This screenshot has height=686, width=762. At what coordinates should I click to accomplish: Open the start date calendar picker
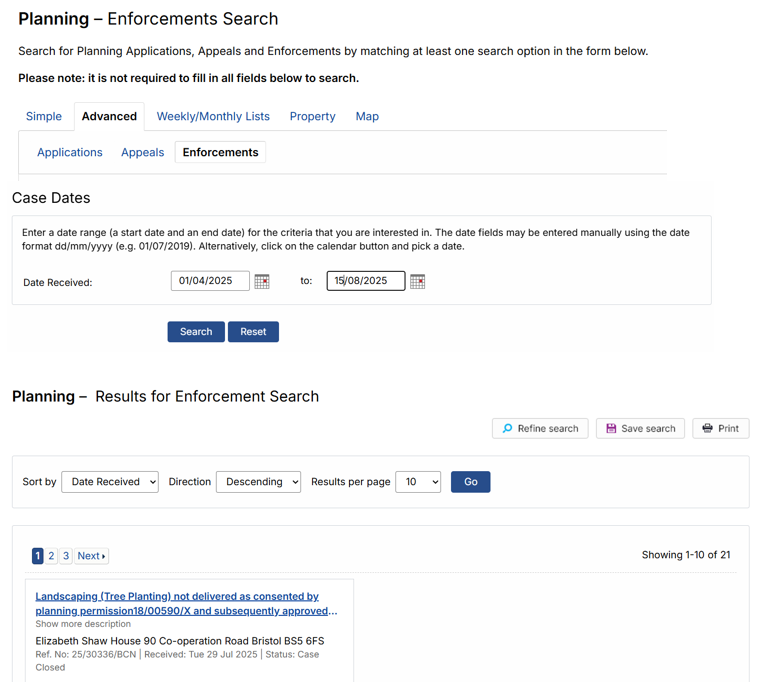click(261, 281)
